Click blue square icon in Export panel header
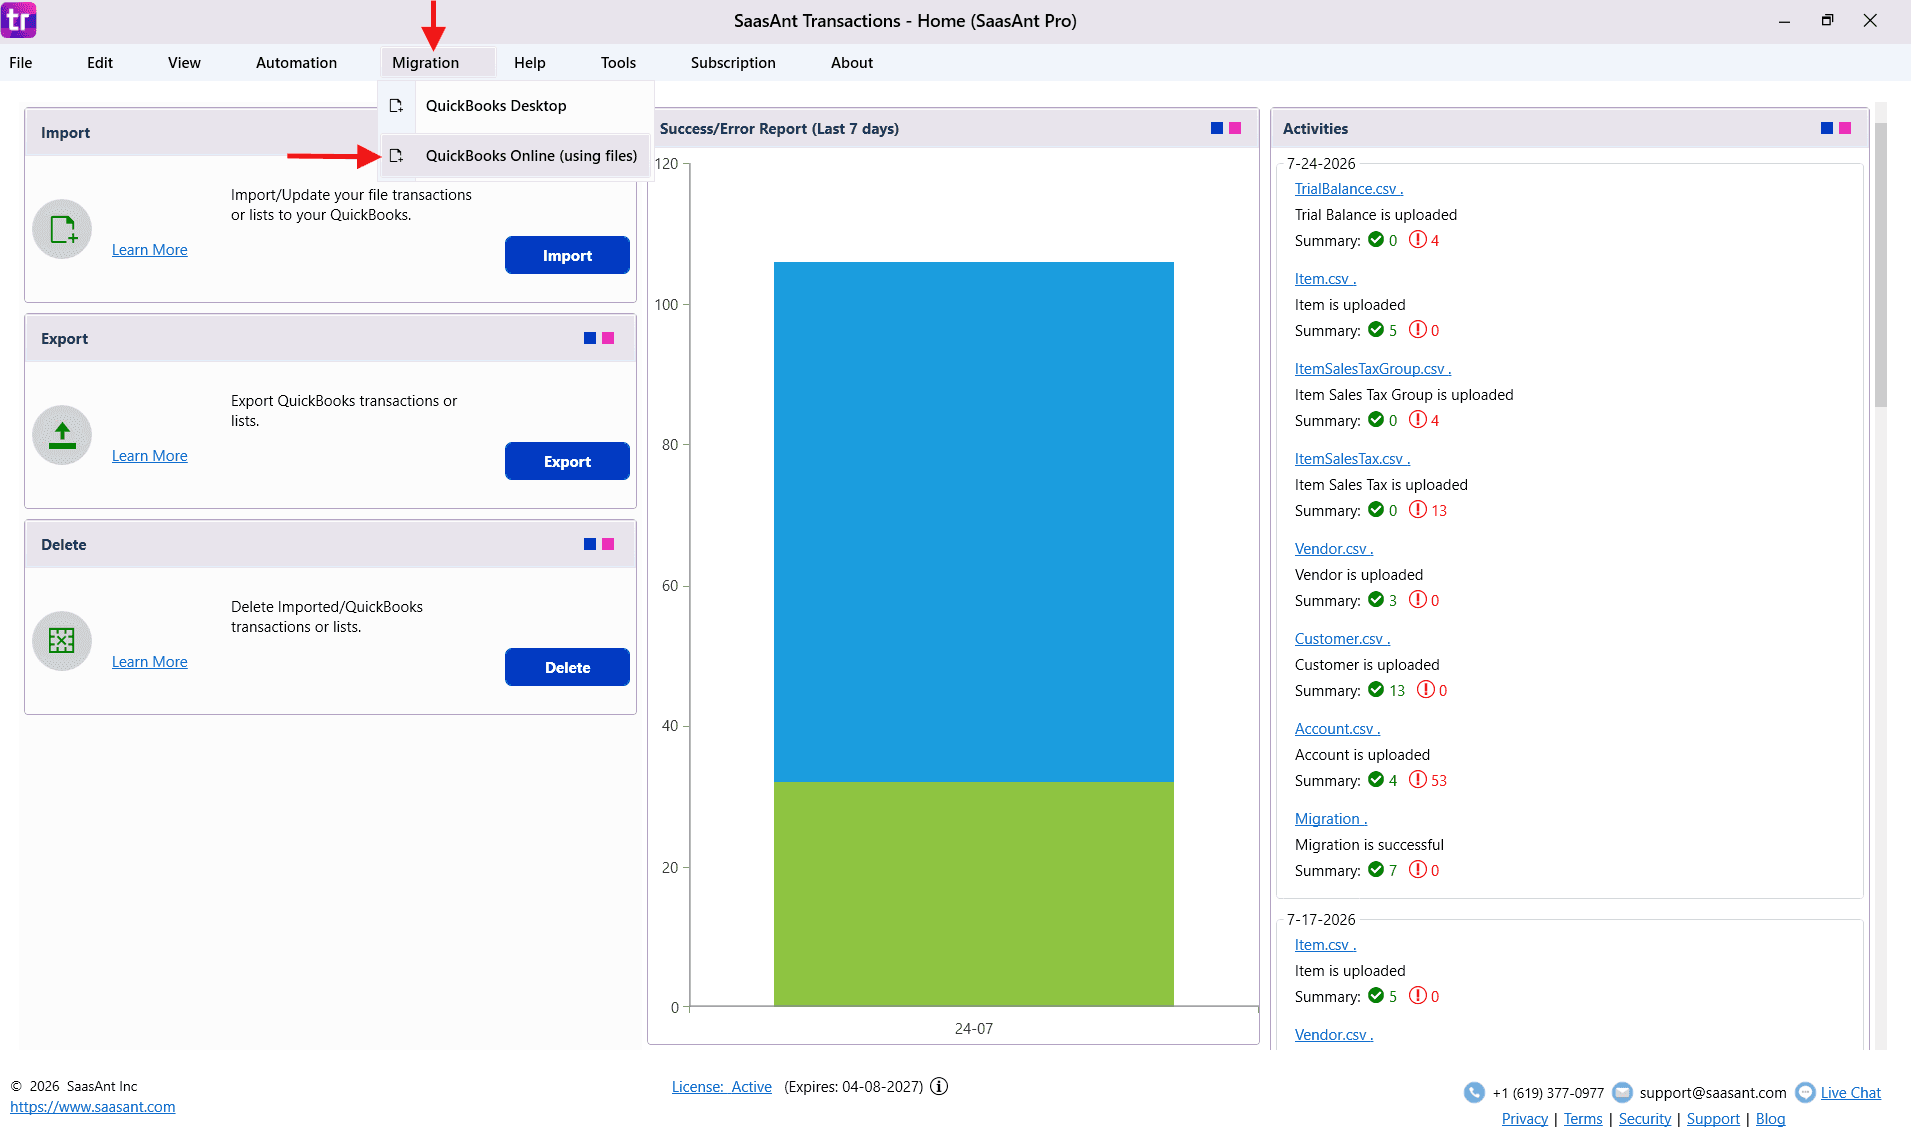 click(x=590, y=338)
